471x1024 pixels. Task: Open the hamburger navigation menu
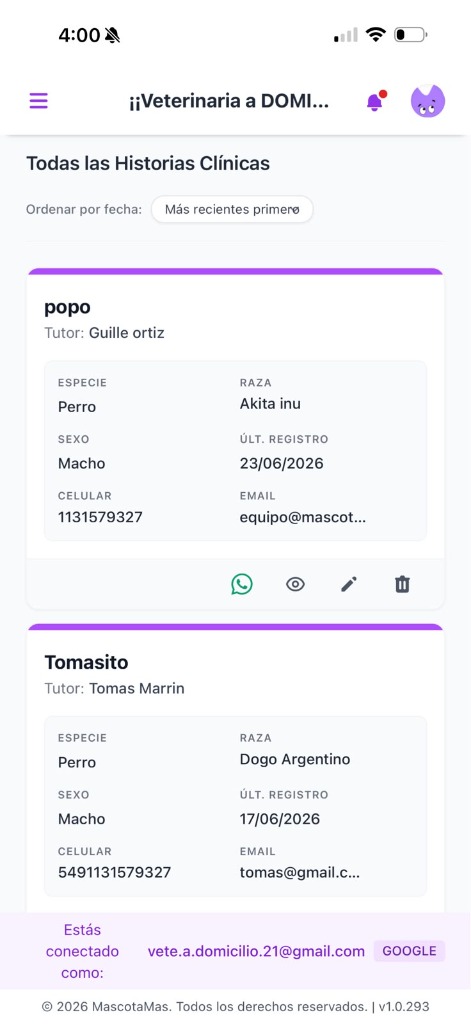point(39,101)
